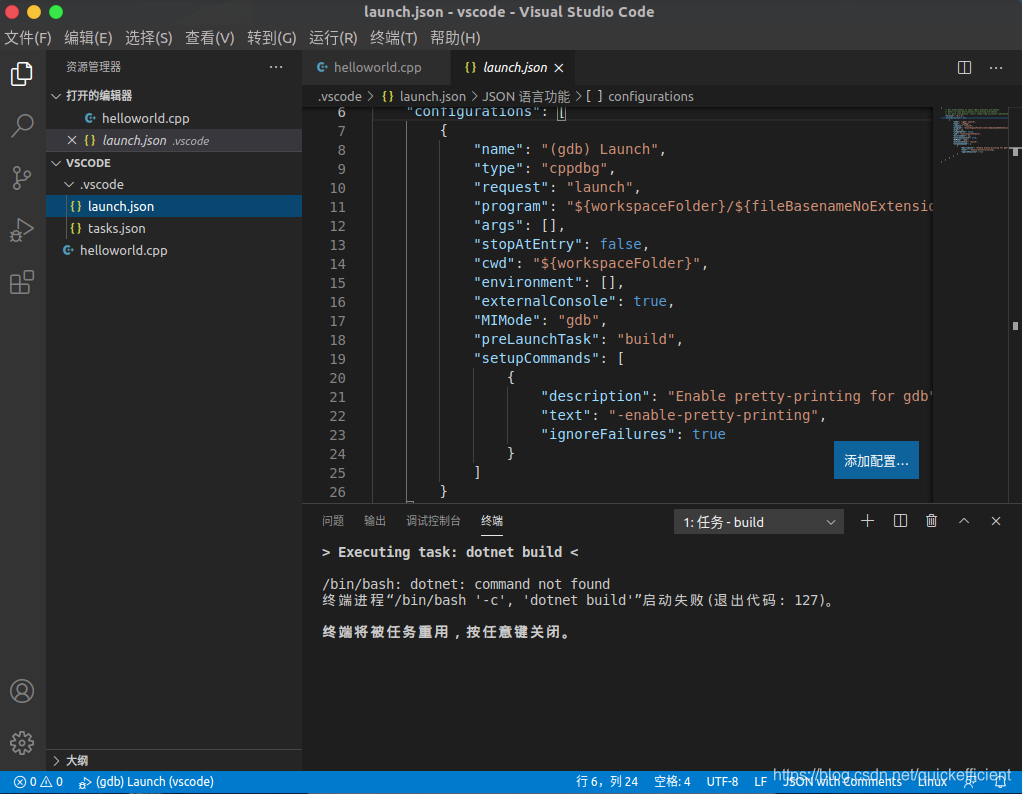The image size is (1022, 794).
Task: Click the "stopAtEntry": false line
Action: click(561, 244)
